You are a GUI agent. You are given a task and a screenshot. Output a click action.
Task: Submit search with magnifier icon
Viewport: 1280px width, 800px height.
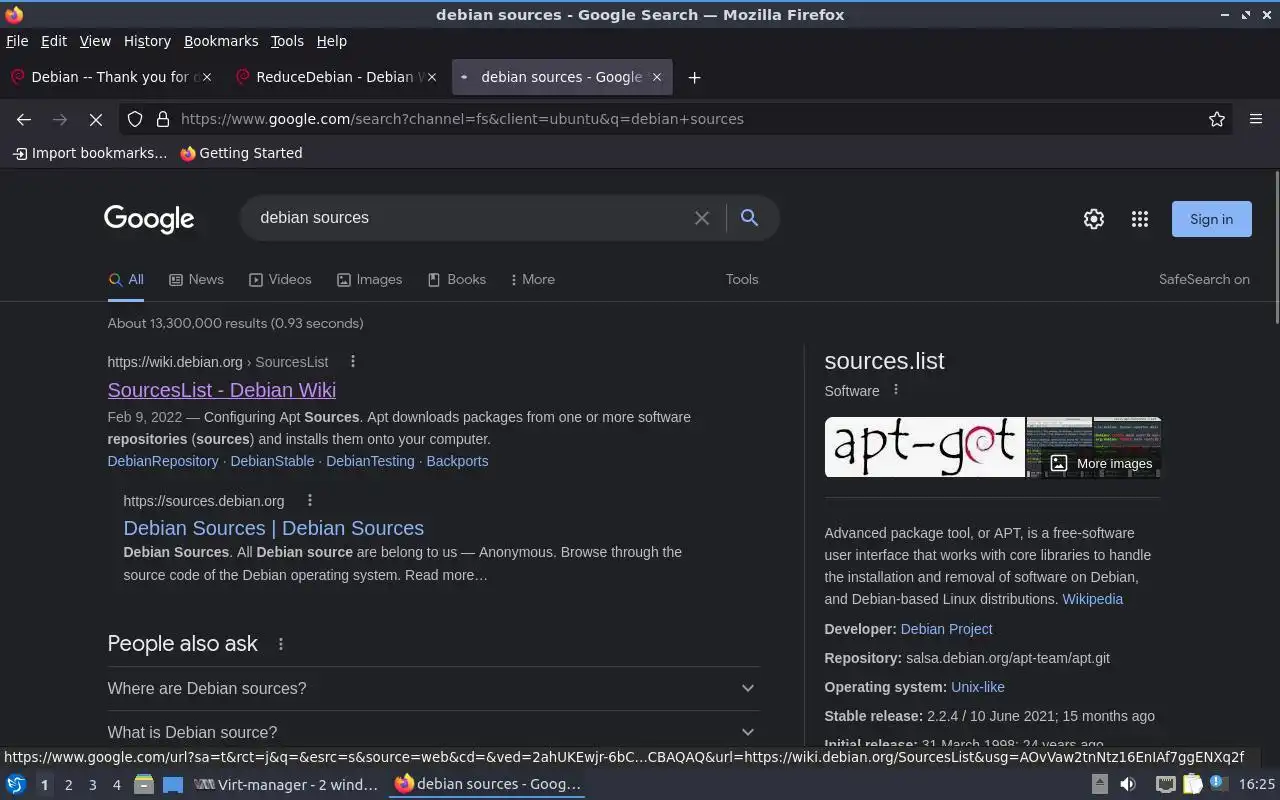(x=749, y=218)
